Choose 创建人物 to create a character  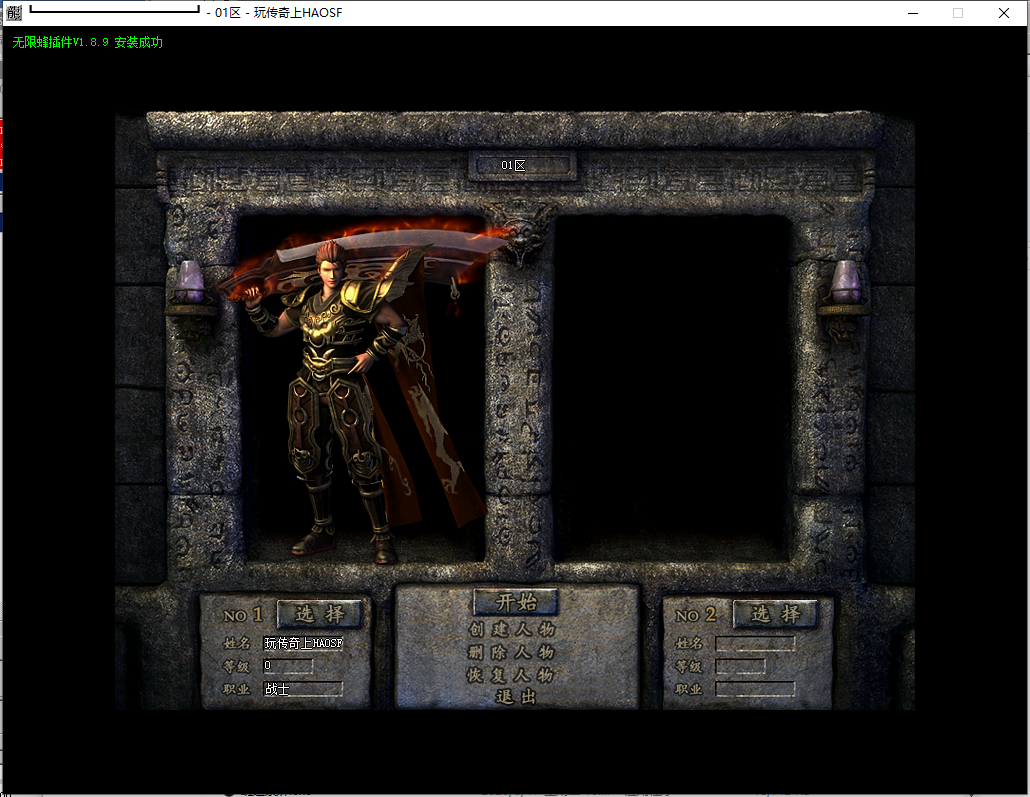point(511,630)
